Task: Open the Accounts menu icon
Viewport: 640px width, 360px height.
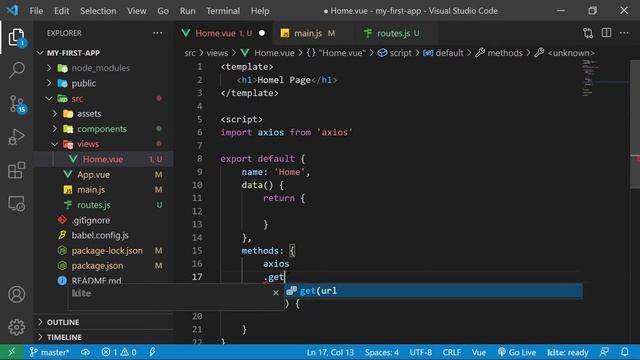Action: (x=16, y=294)
